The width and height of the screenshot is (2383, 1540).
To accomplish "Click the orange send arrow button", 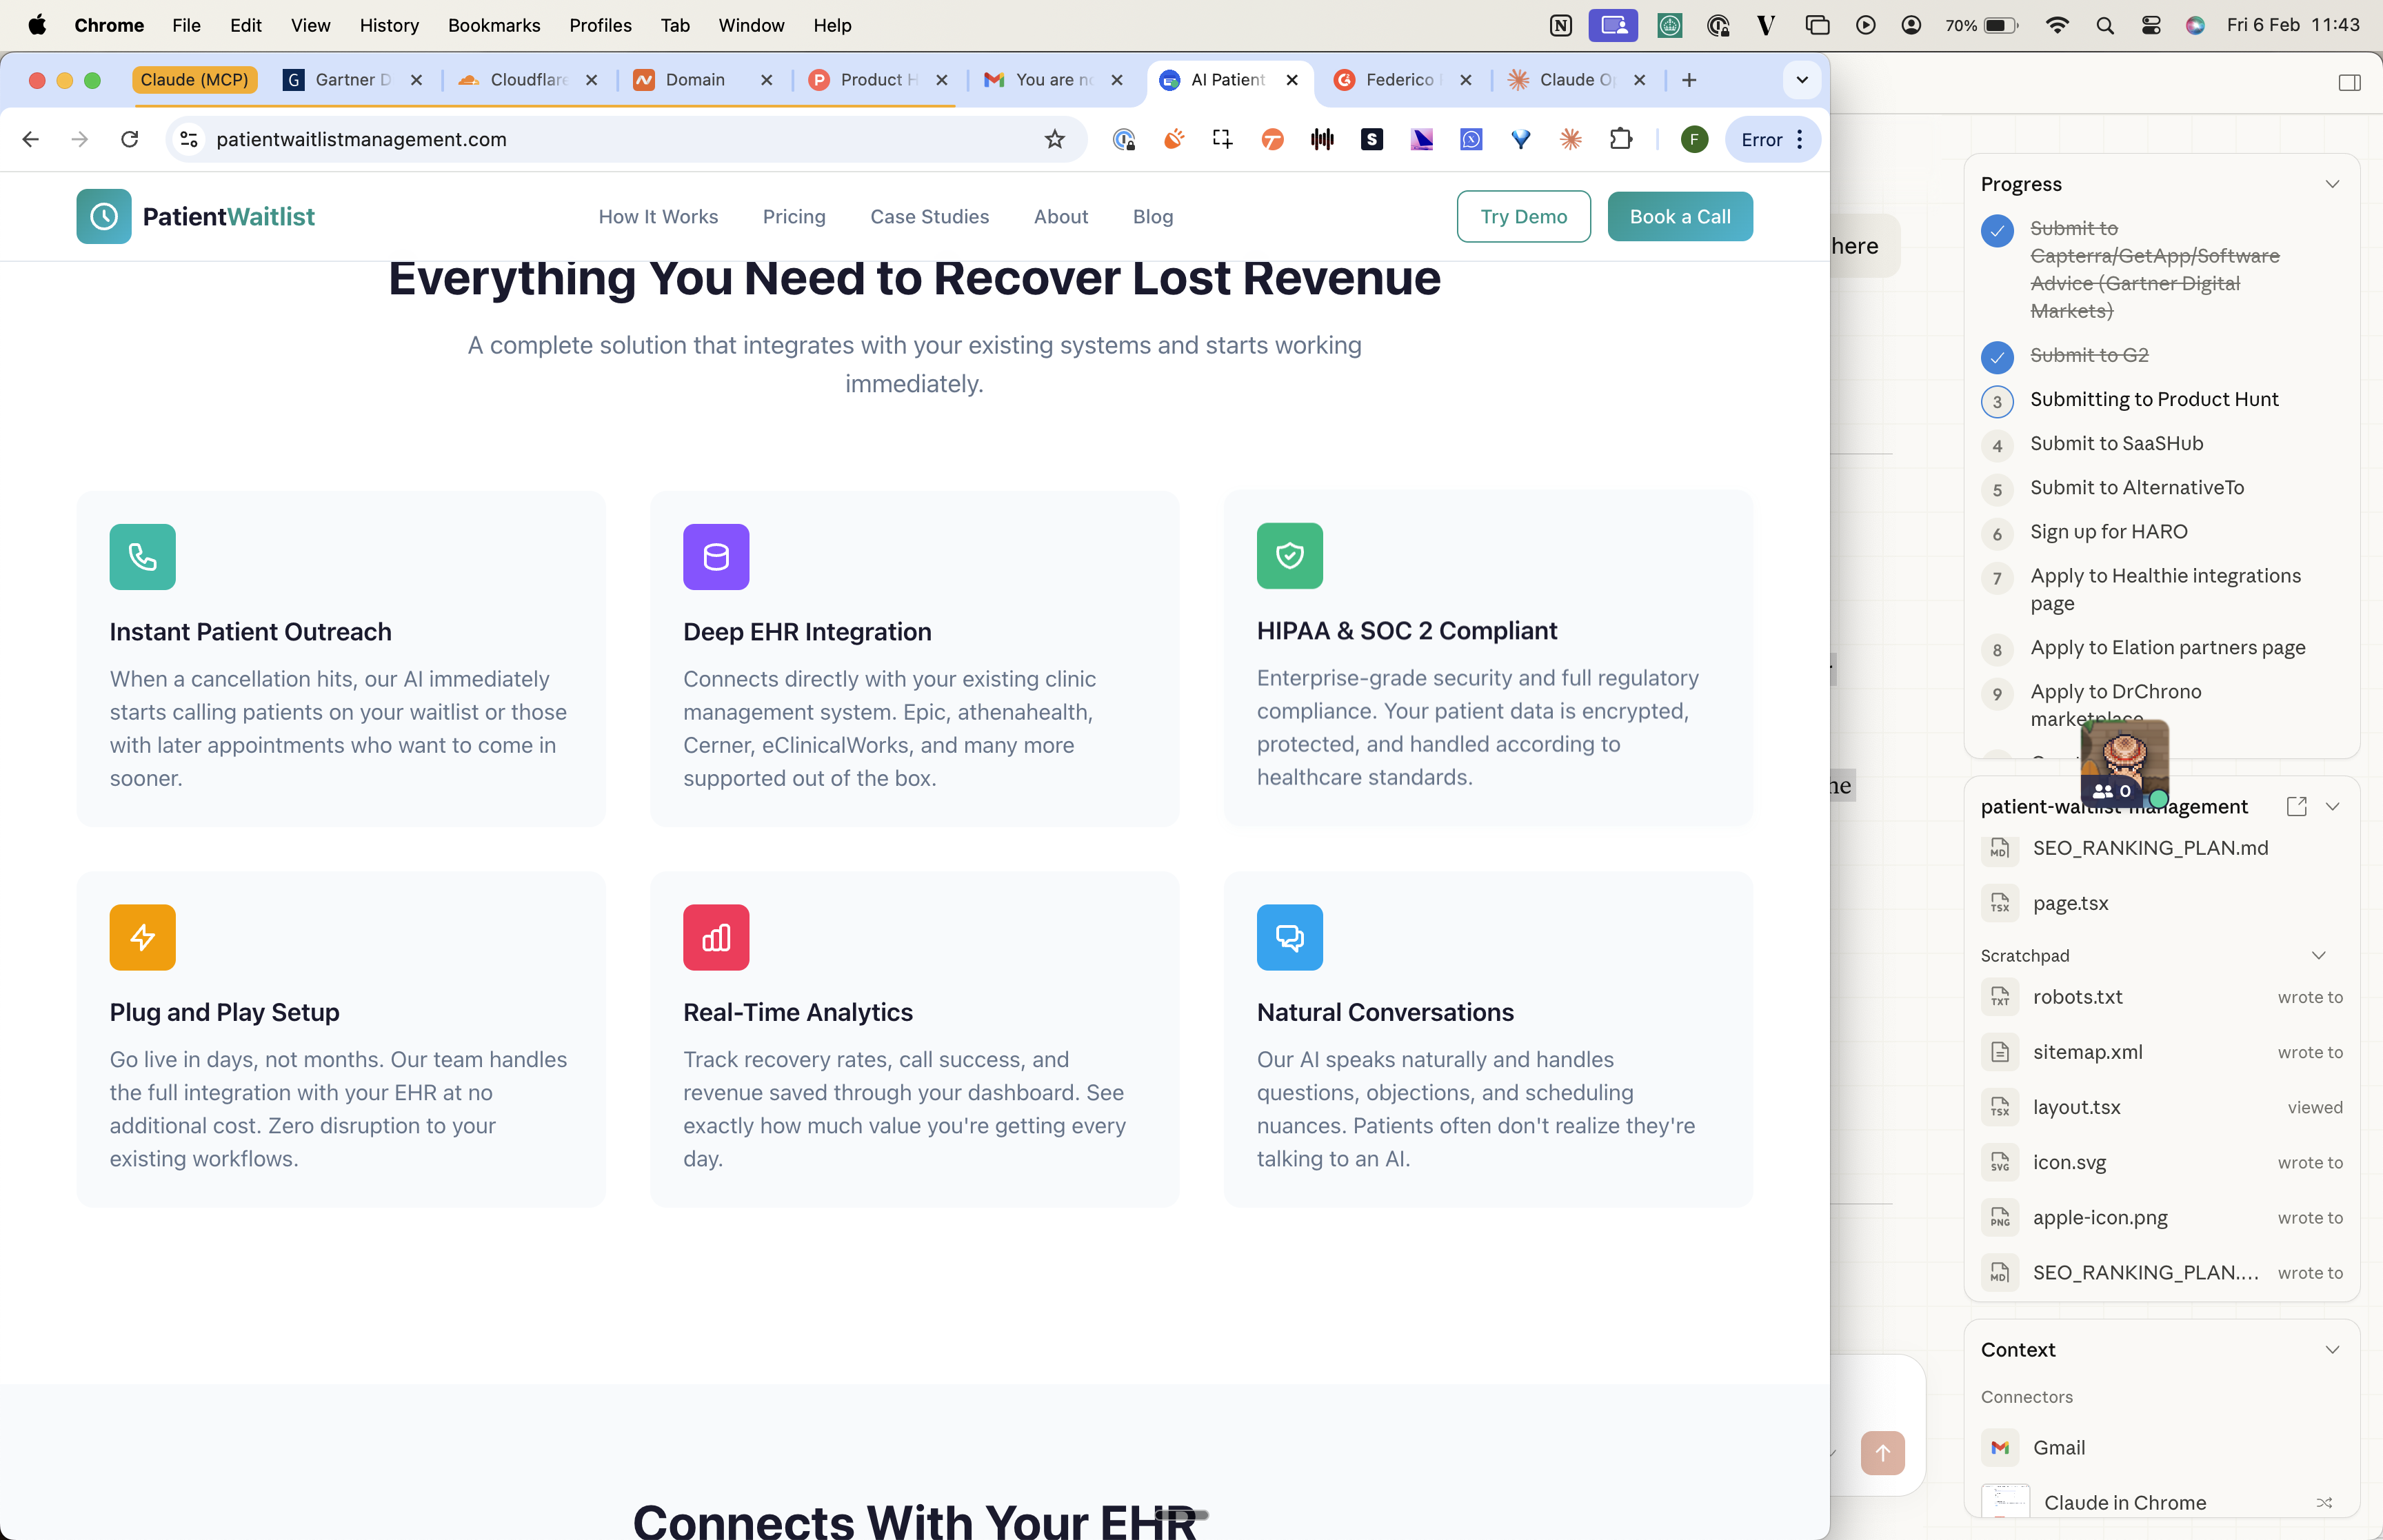I will [x=1882, y=1452].
